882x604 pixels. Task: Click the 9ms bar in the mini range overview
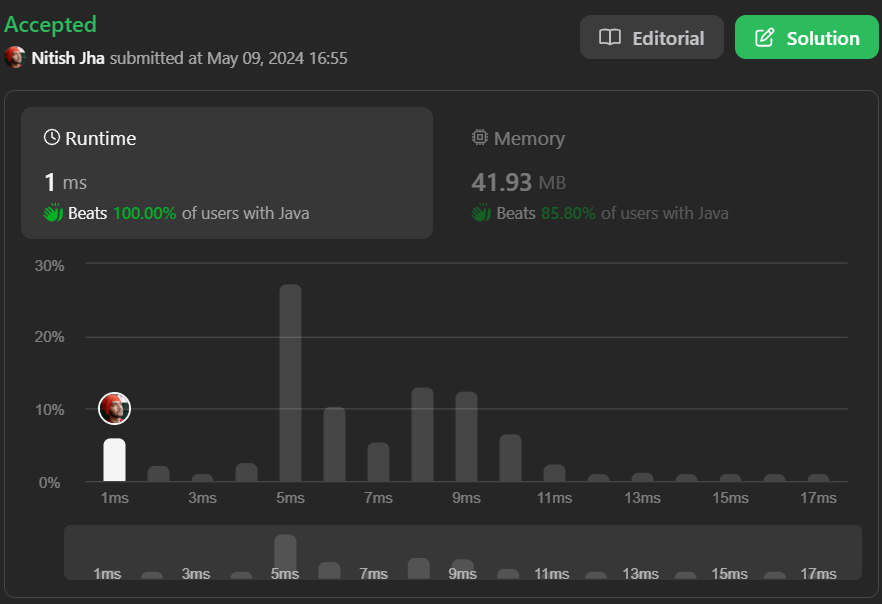pyautogui.click(x=462, y=567)
